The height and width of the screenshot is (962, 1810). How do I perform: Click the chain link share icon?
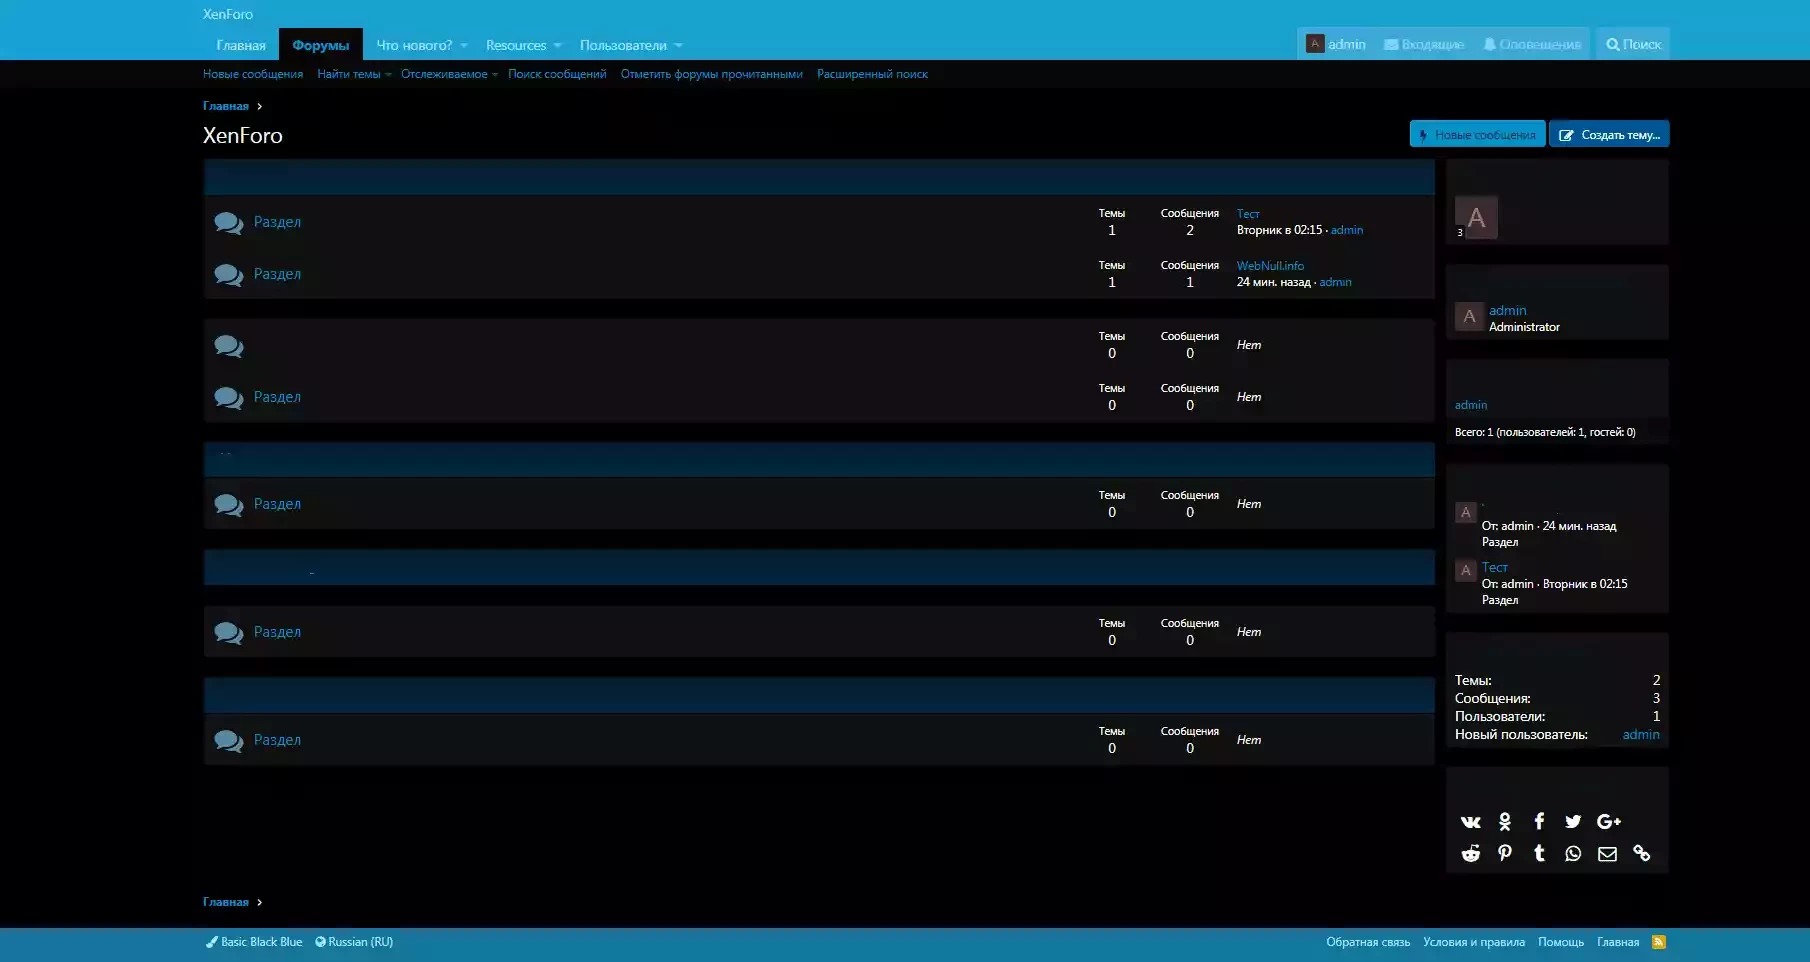point(1641,854)
